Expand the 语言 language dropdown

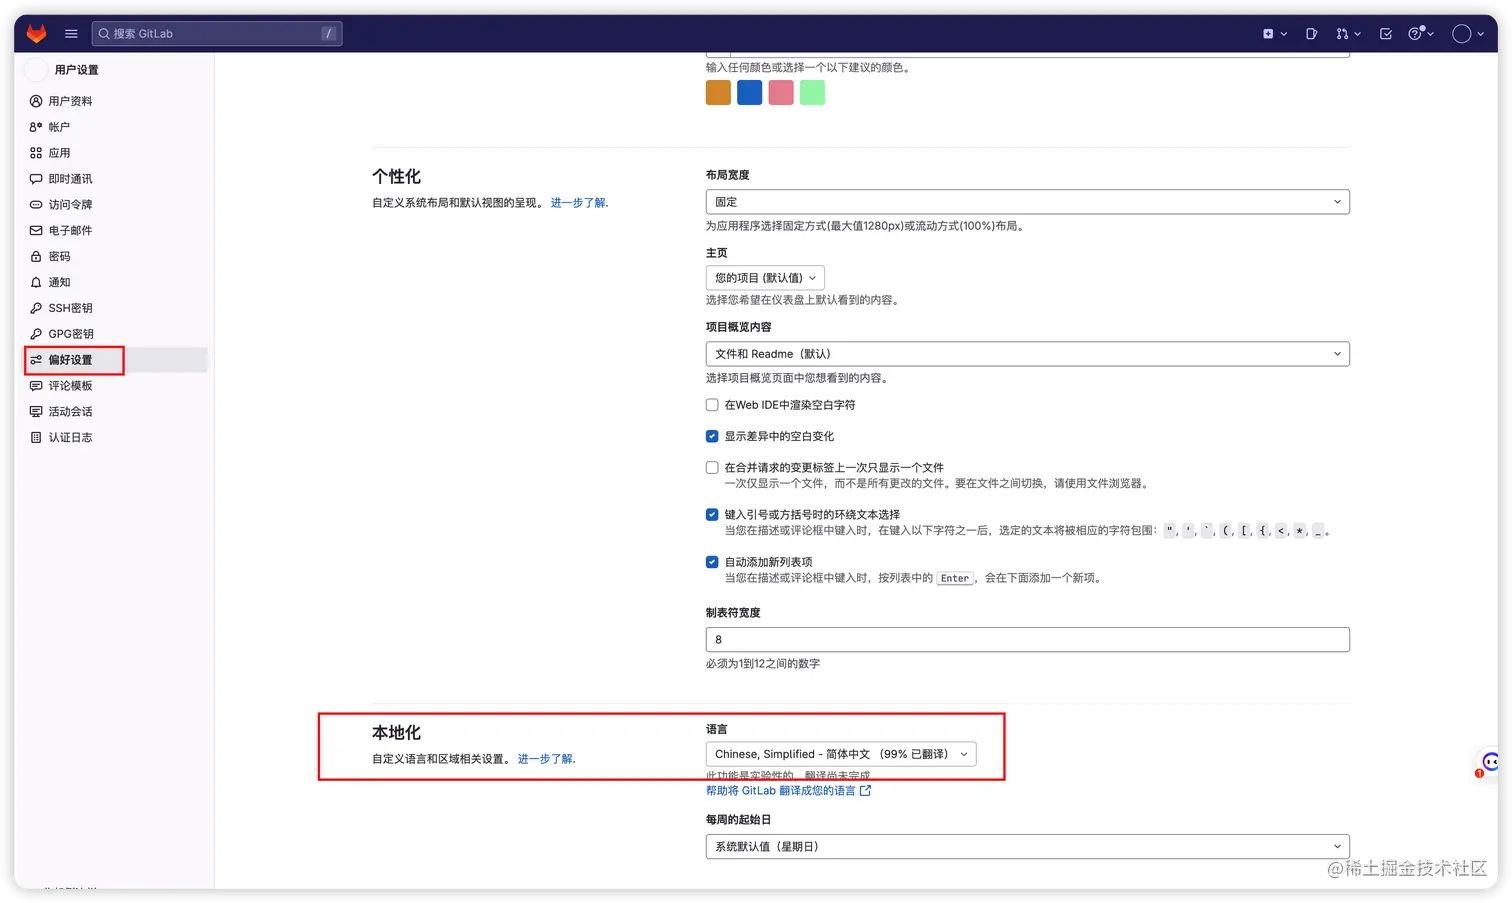point(841,754)
